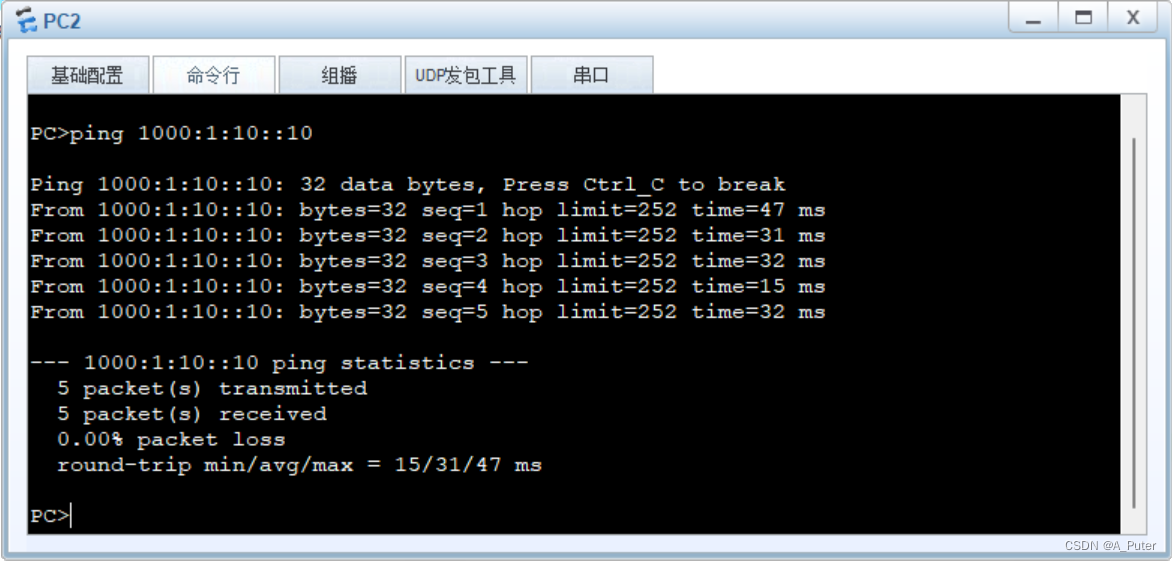Click the '0.00% packet loss' line
Viewport: 1172px width, 561px height.
[171, 439]
